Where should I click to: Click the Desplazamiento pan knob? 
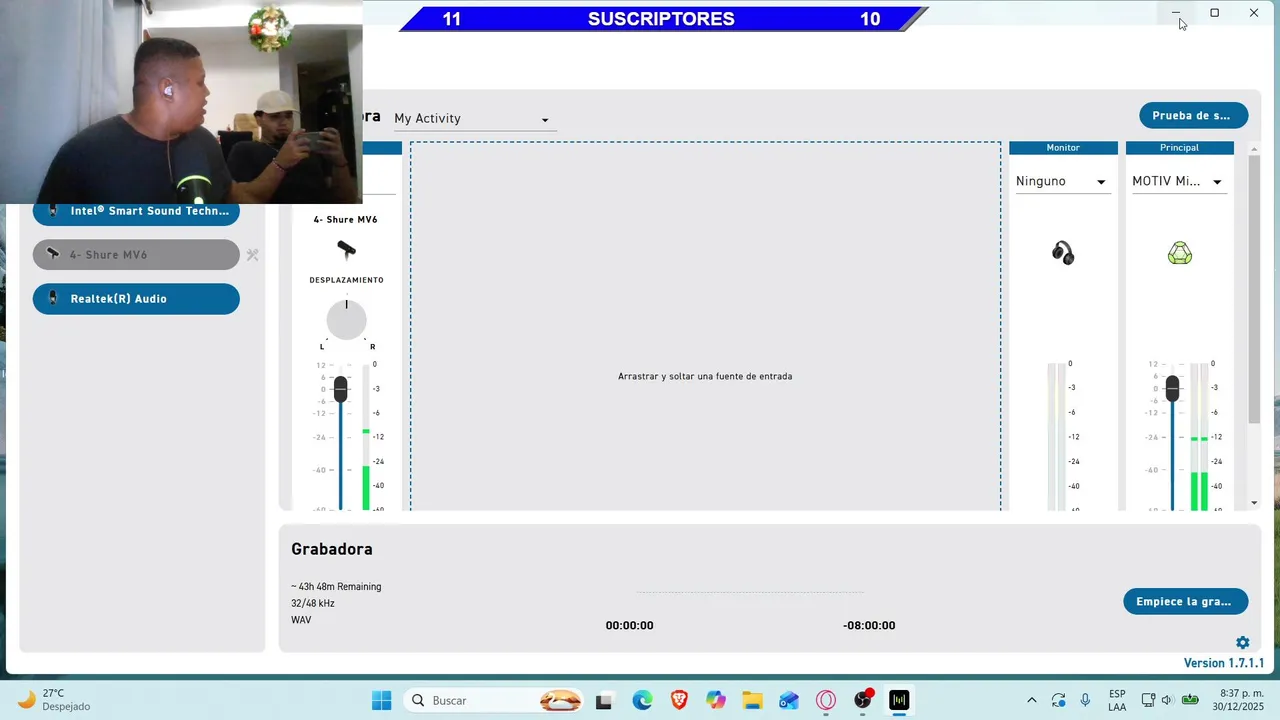point(346,320)
